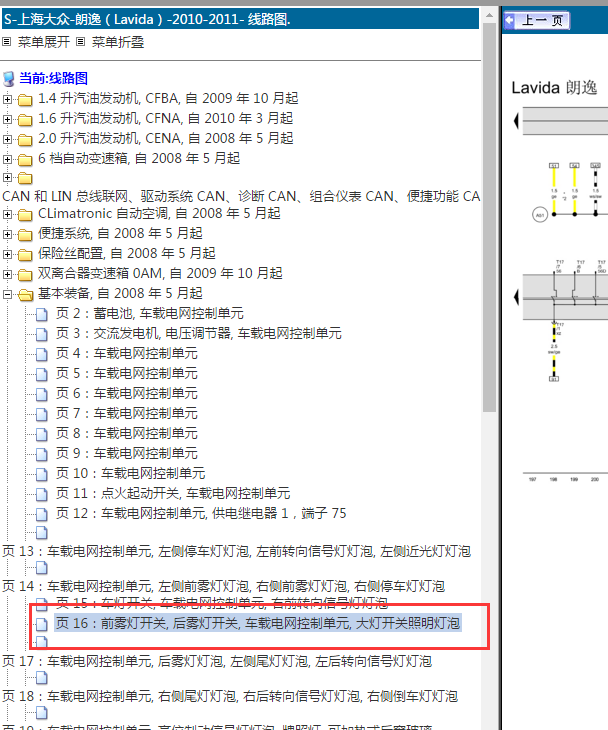Expand the 双离合器变速箱 0AM folder
The height and width of the screenshot is (730, 608).
7,274
